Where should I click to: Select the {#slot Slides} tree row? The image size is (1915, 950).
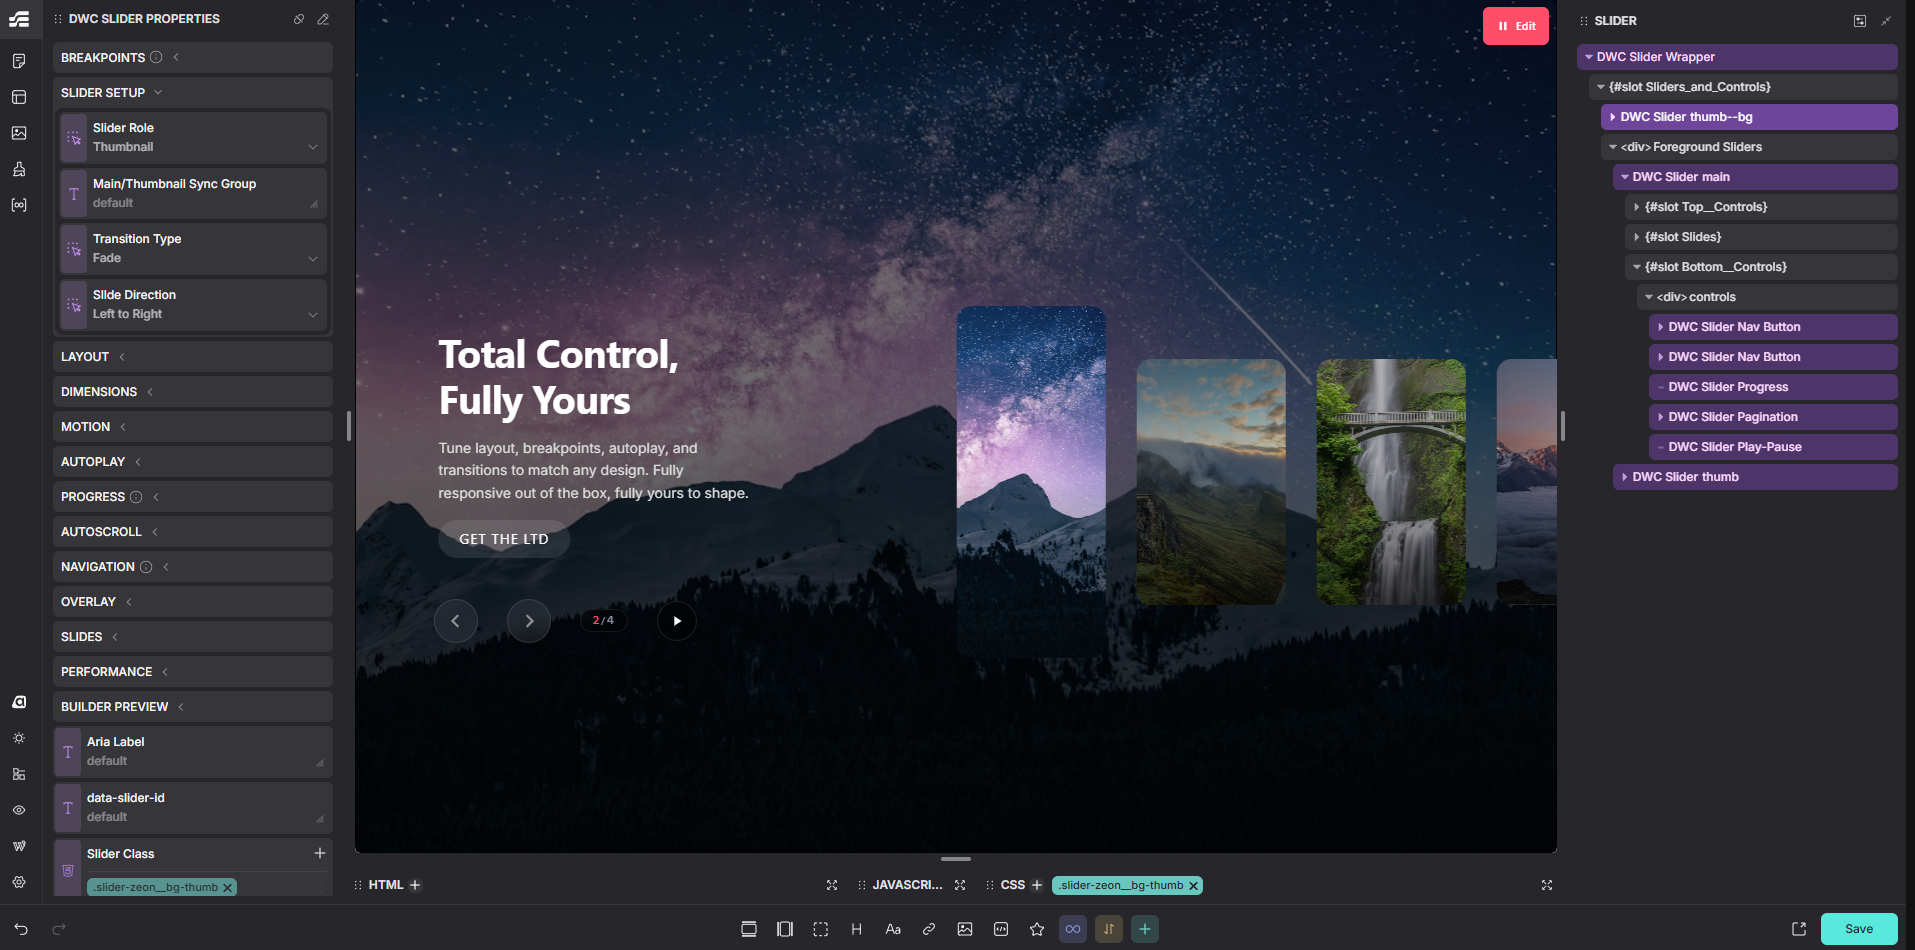tap(1761, 237)
